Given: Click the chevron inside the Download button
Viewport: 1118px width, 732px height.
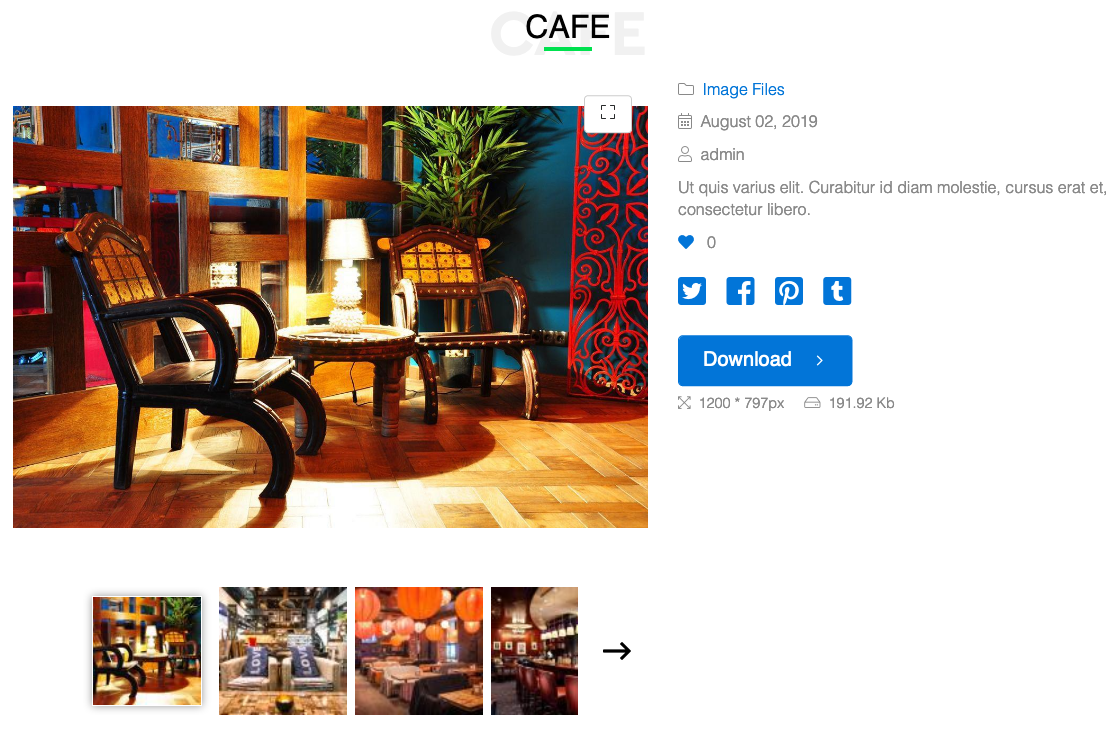Looking at the screenshot, I should tap(820, 360).
